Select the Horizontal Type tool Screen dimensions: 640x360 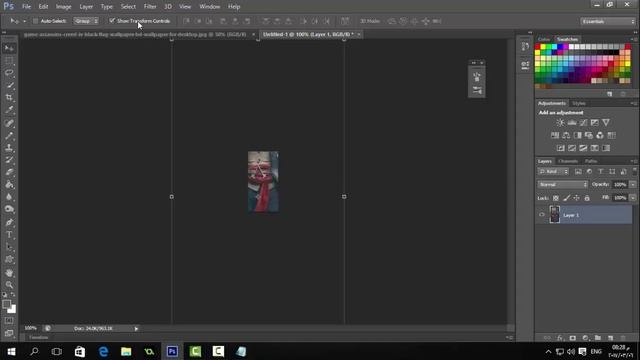point(9,235)
